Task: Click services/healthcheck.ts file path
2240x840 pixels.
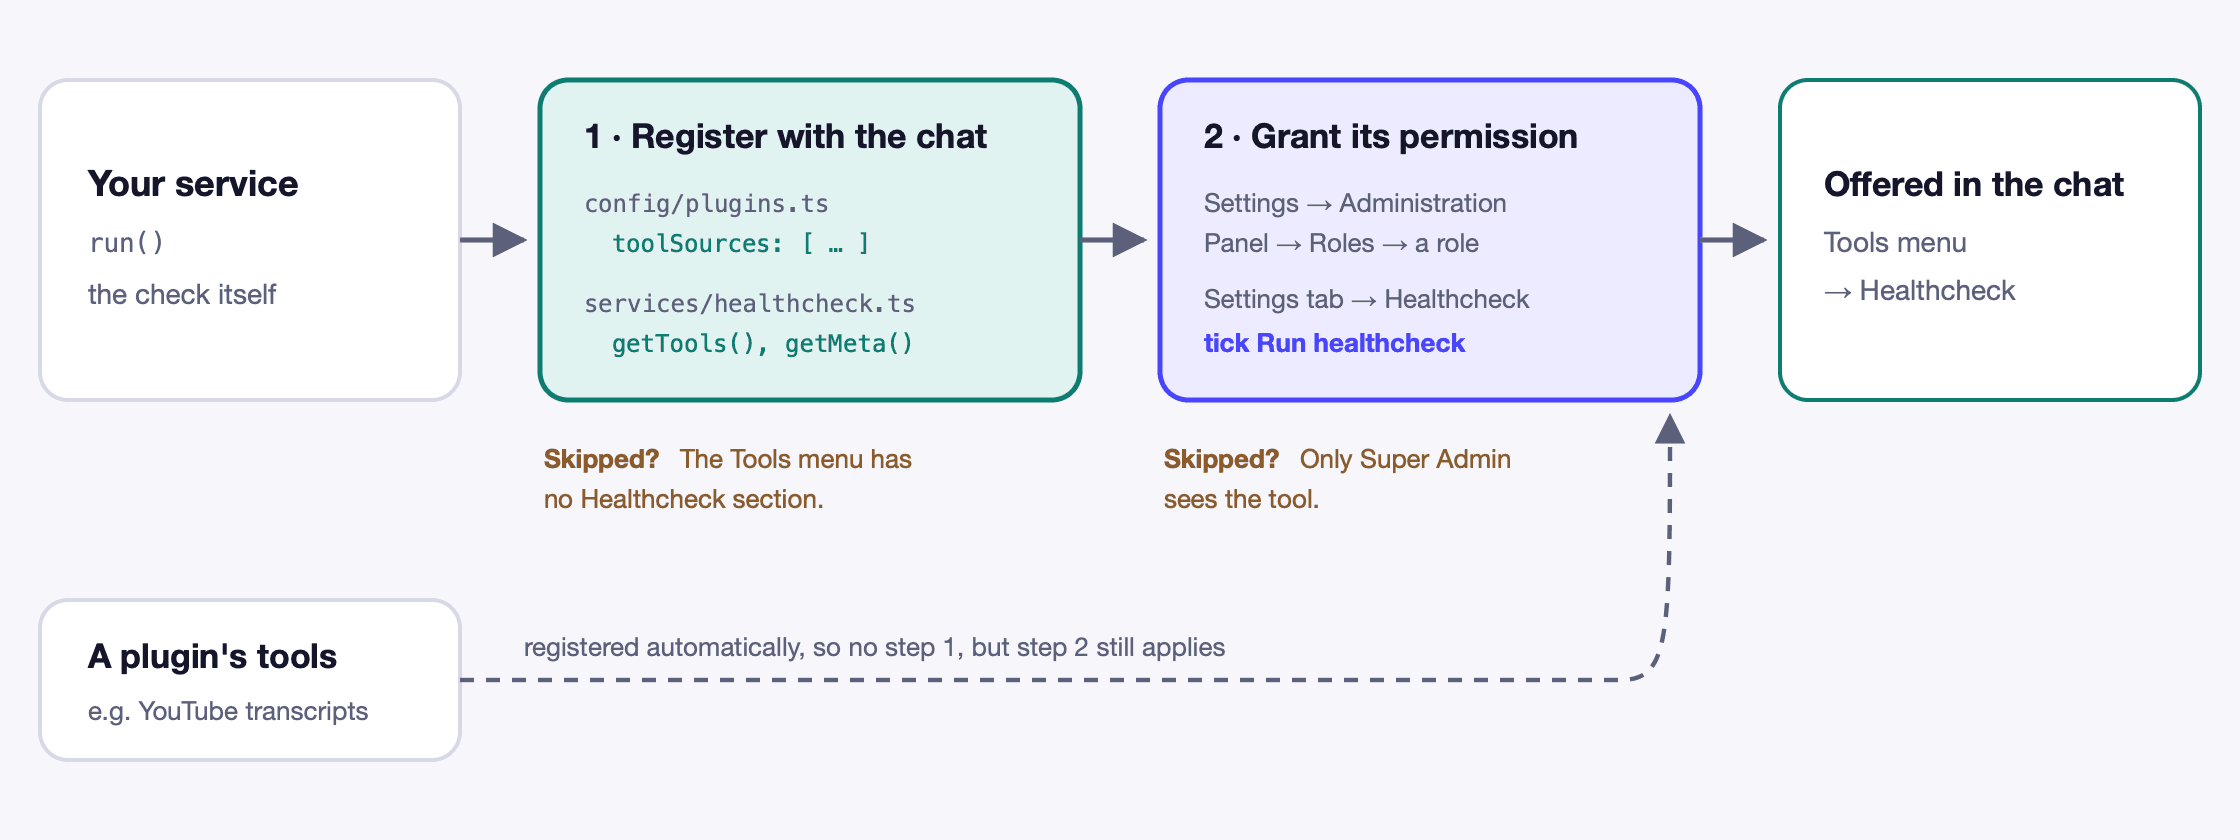Action: 750,304
